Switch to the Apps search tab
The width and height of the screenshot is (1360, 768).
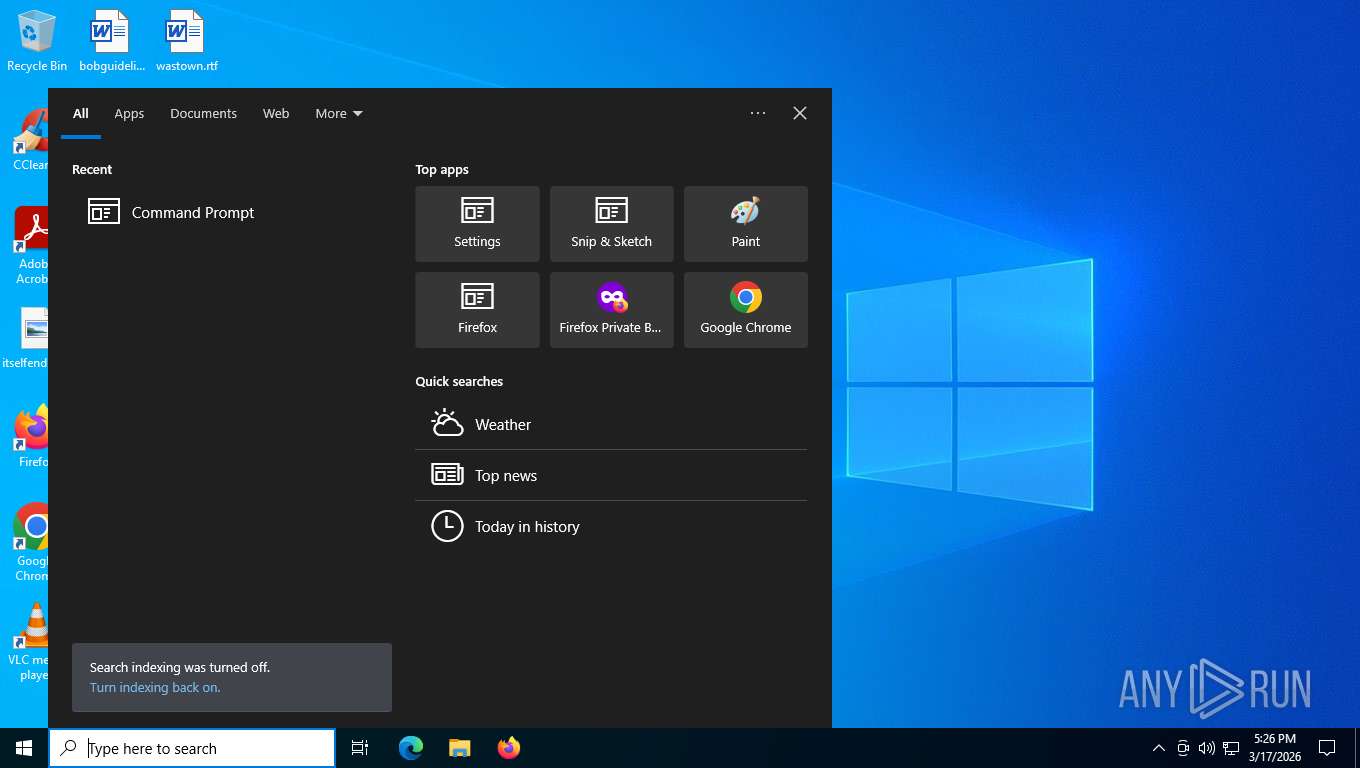(x=129, y=113)
